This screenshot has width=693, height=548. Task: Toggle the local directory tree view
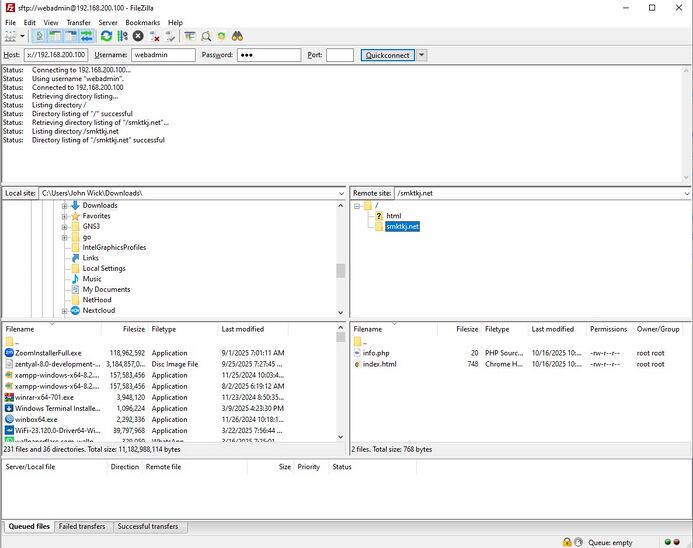(56, 36)
